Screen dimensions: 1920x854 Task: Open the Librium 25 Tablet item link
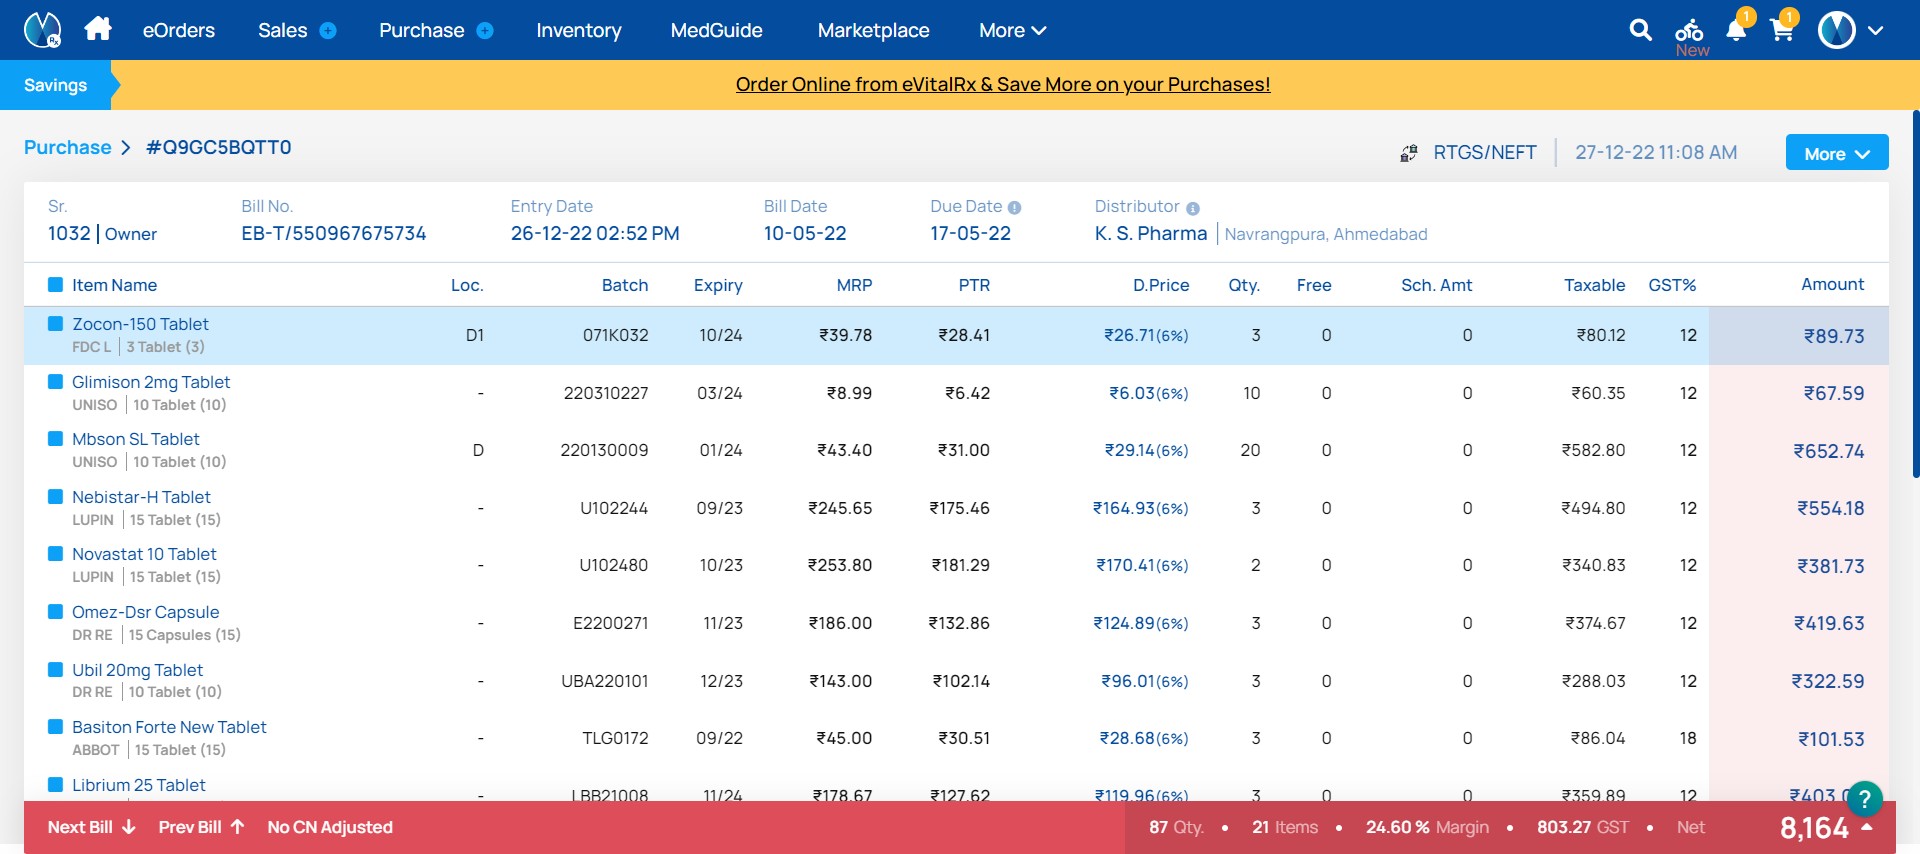[139, 785]
